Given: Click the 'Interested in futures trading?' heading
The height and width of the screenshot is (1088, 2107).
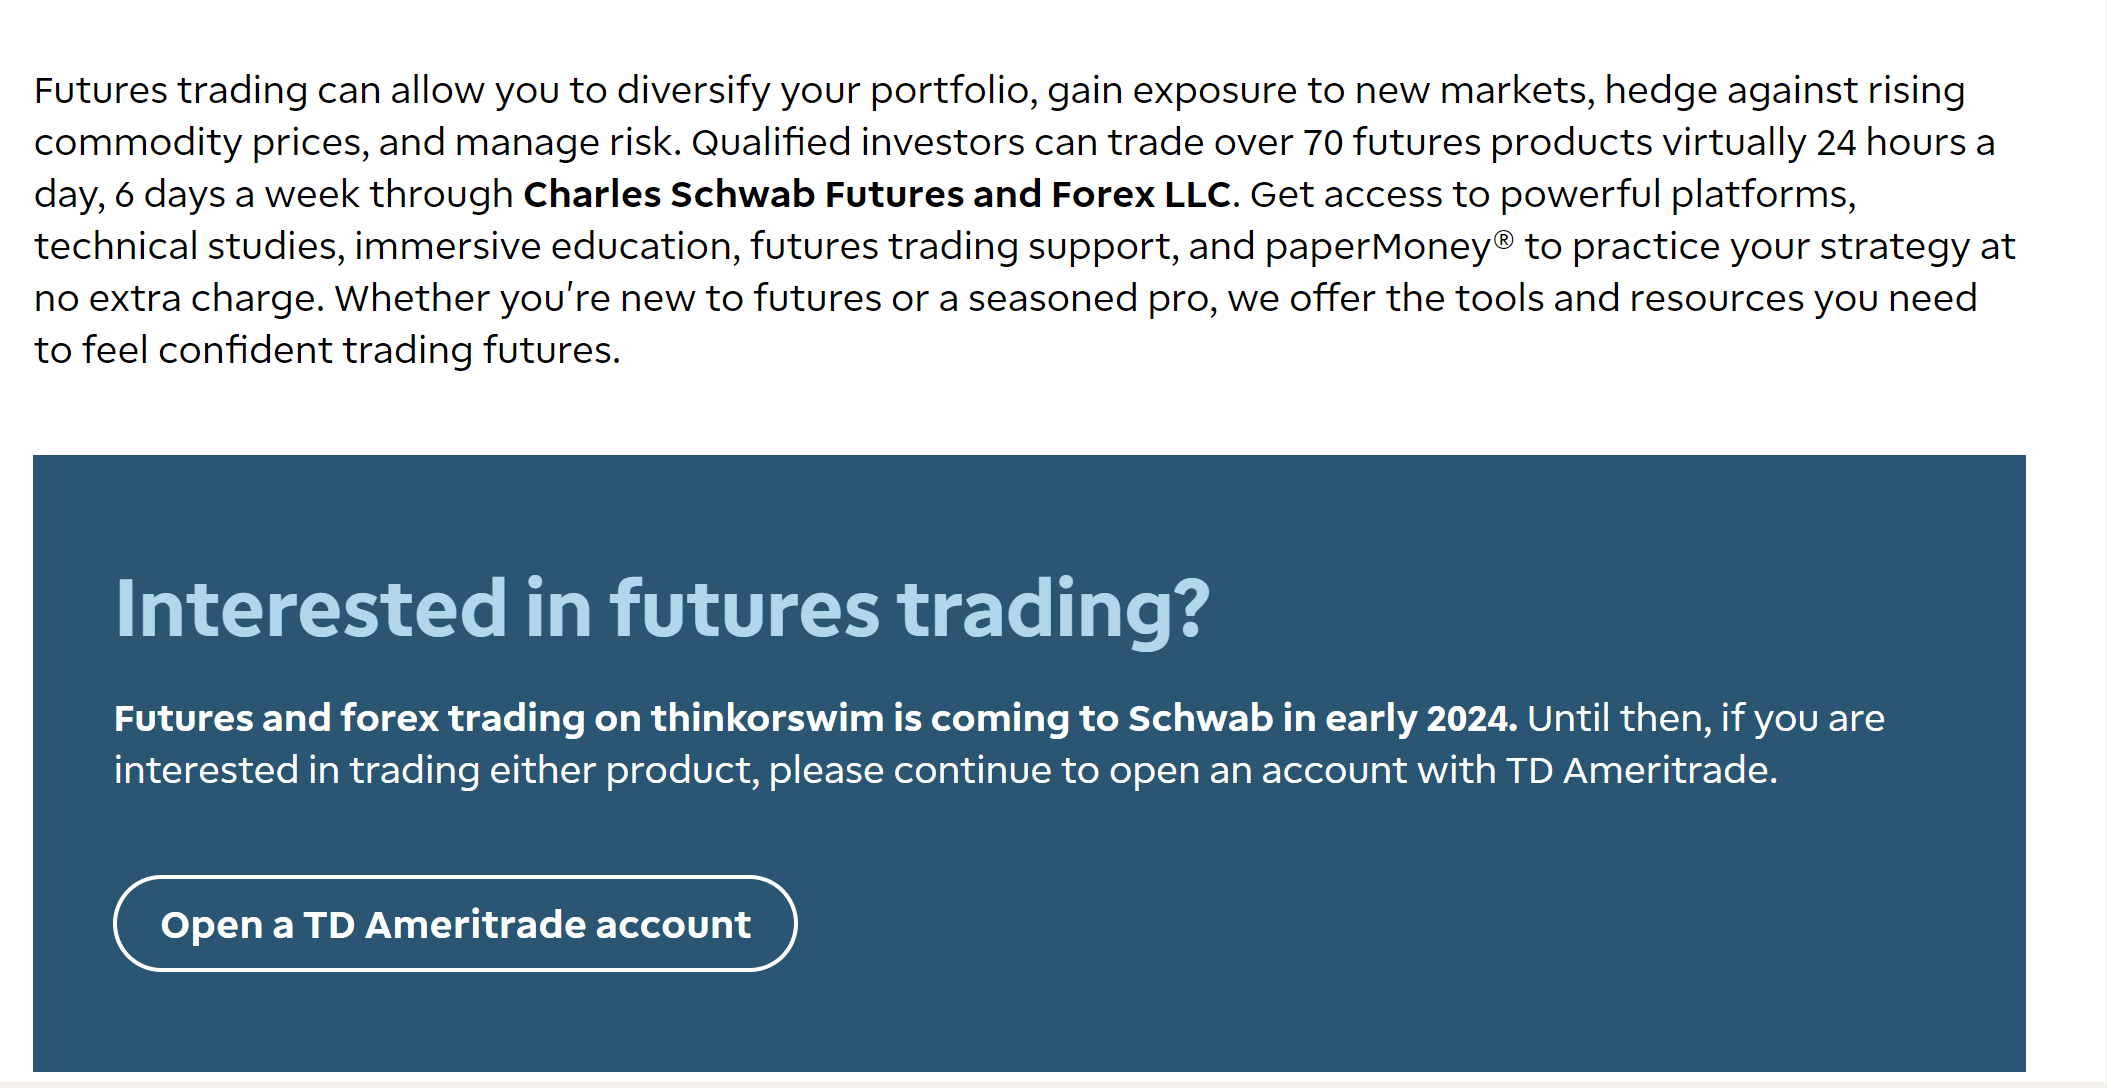Looking at the screenshot, I should click(662, 609).
